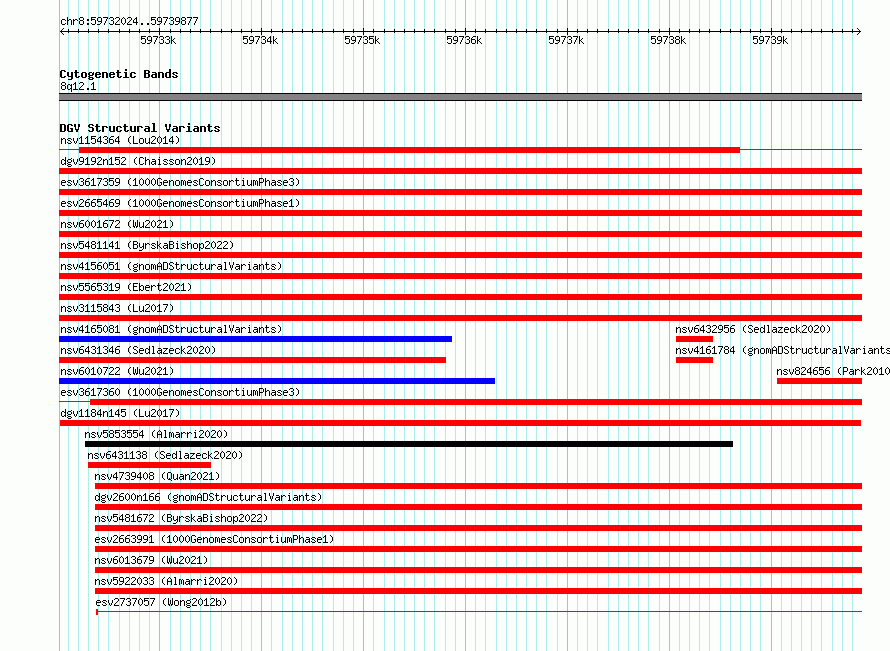Image resolution: width=890 pixels, height=651 pixels.
Task: Click dgv1184n145 (Lu2017) label
Action: click(x=120, y=413)
